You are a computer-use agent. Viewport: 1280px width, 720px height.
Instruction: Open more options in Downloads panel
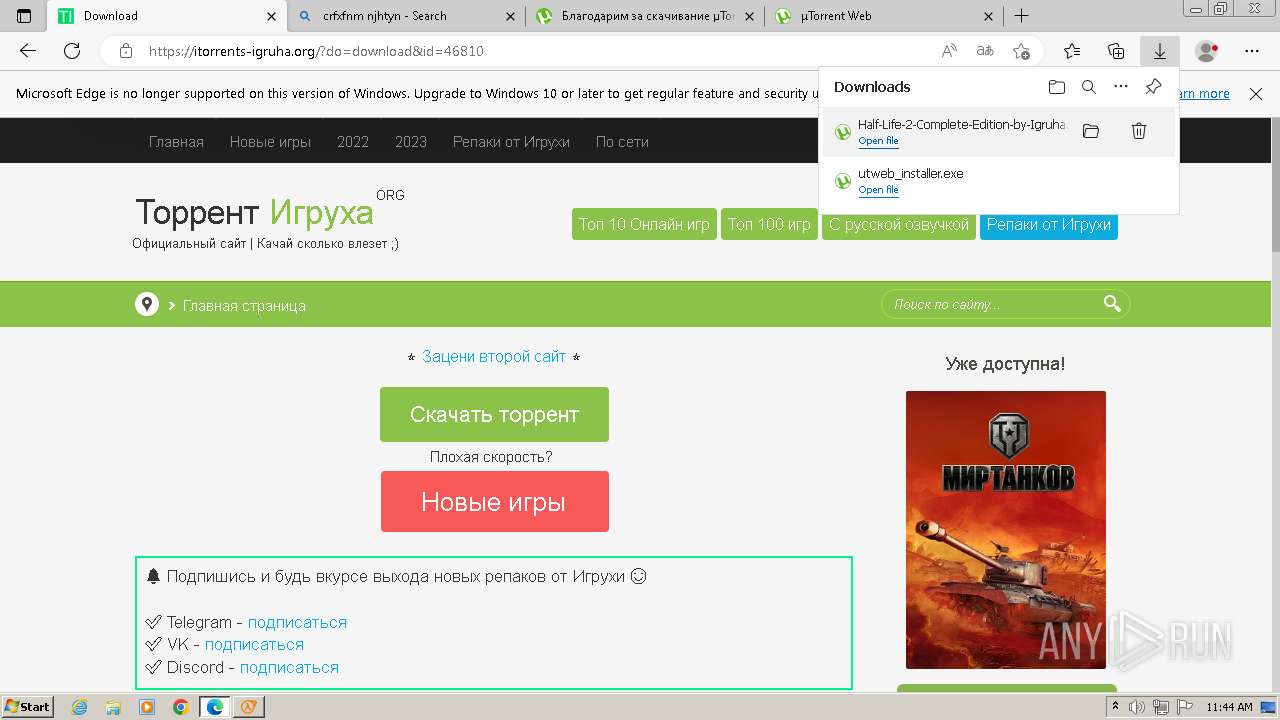pos(1121,87)
